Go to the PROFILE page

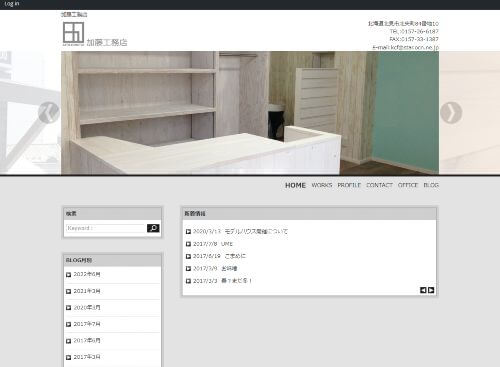click(x=349, y=185)
